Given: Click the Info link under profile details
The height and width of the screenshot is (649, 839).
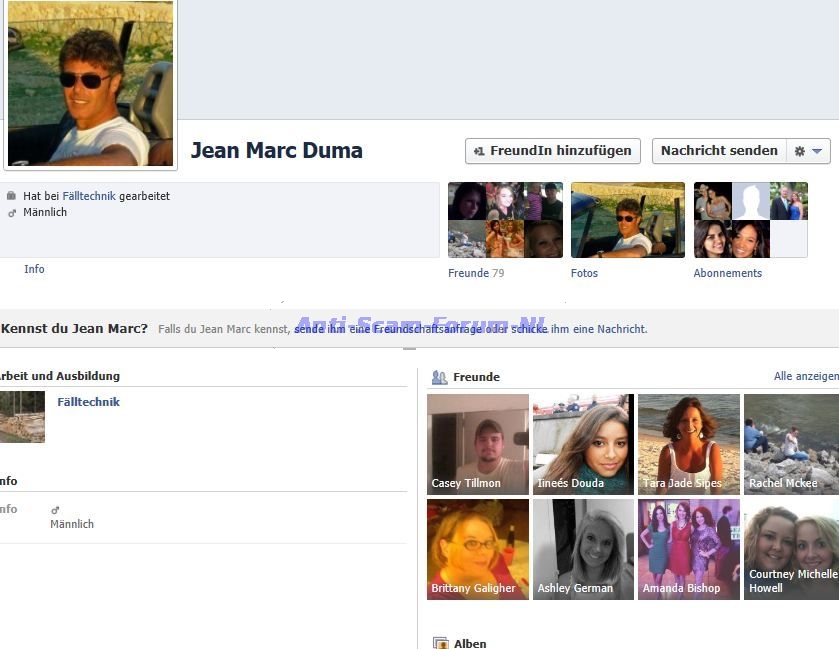Looking at the screenshot, I should point(34,269).
